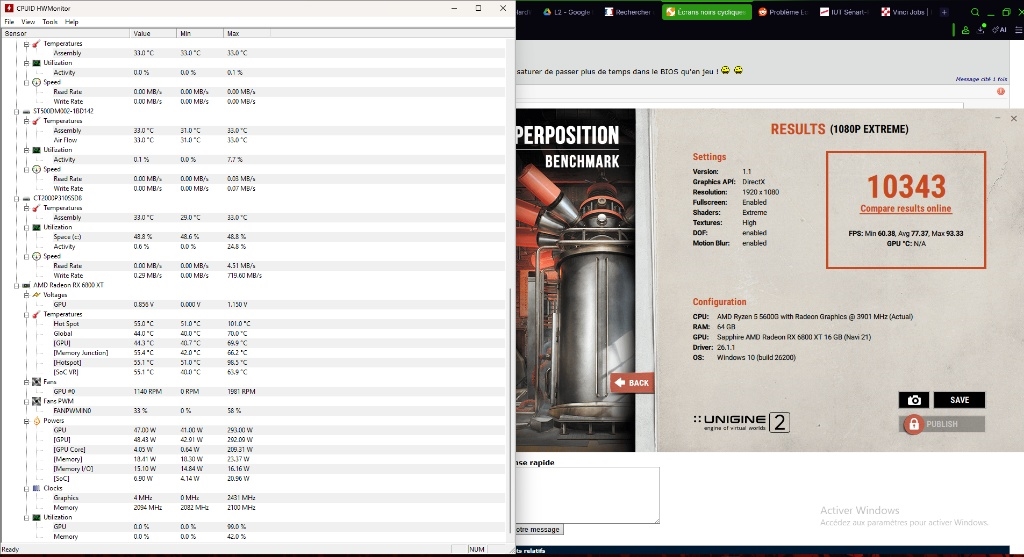Click Speed gauge icon under ST500DM002
The image size is (1024, 557).
(x=37, y=170)
